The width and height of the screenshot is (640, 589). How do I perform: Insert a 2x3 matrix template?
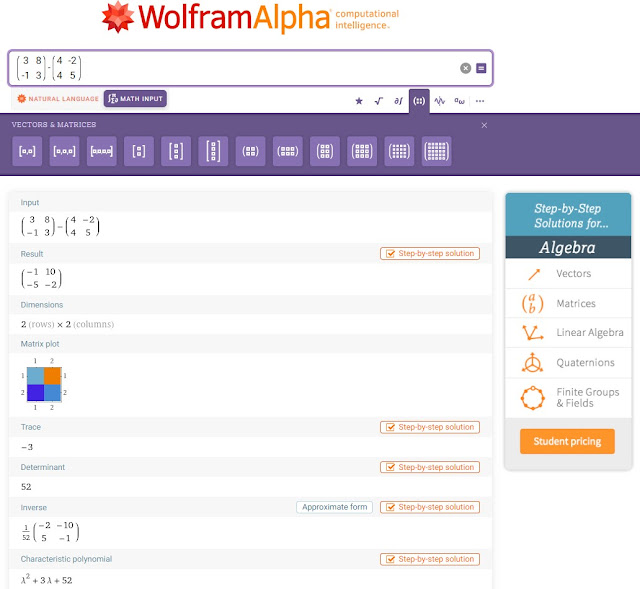[x=288, y=151]
